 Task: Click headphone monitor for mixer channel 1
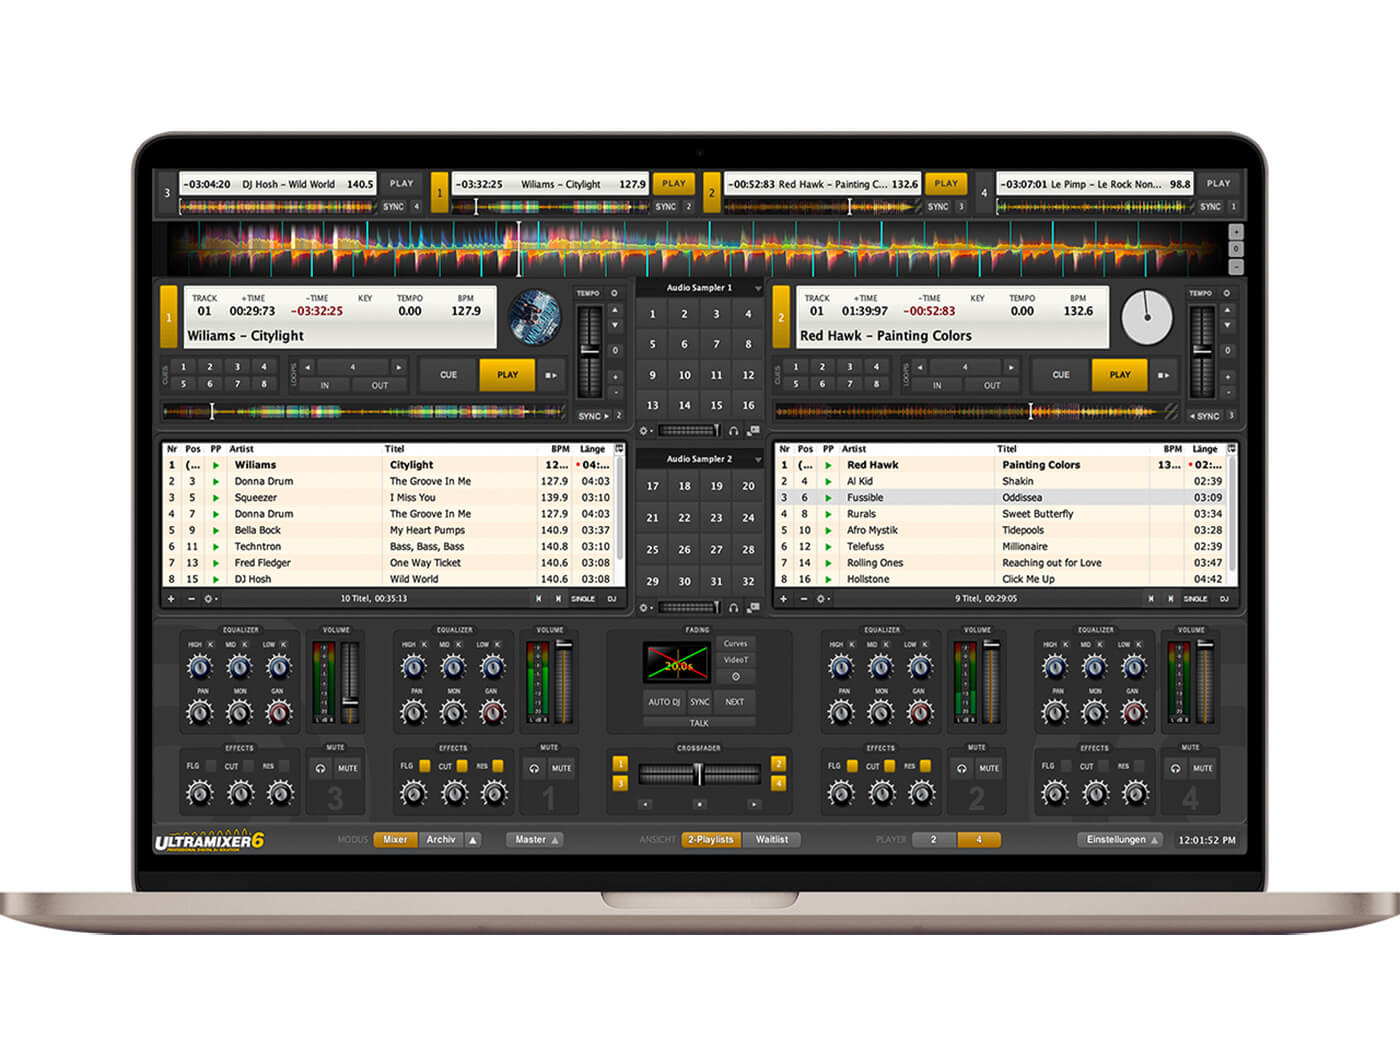(534, 768)
